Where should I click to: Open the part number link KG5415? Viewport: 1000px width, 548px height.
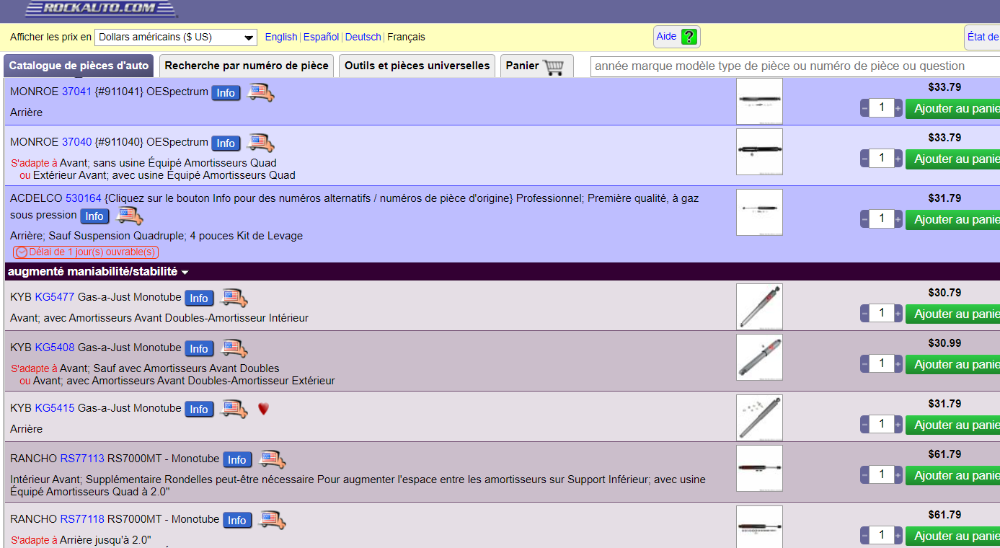coord(55,408)
